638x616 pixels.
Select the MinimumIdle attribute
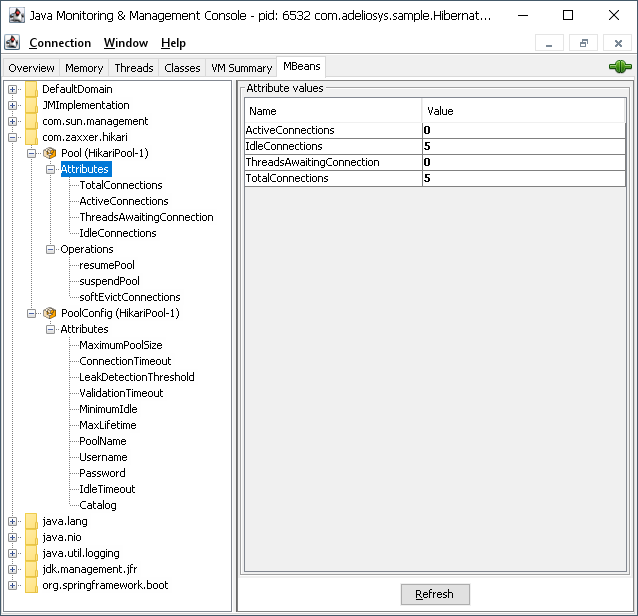point(108,409)
